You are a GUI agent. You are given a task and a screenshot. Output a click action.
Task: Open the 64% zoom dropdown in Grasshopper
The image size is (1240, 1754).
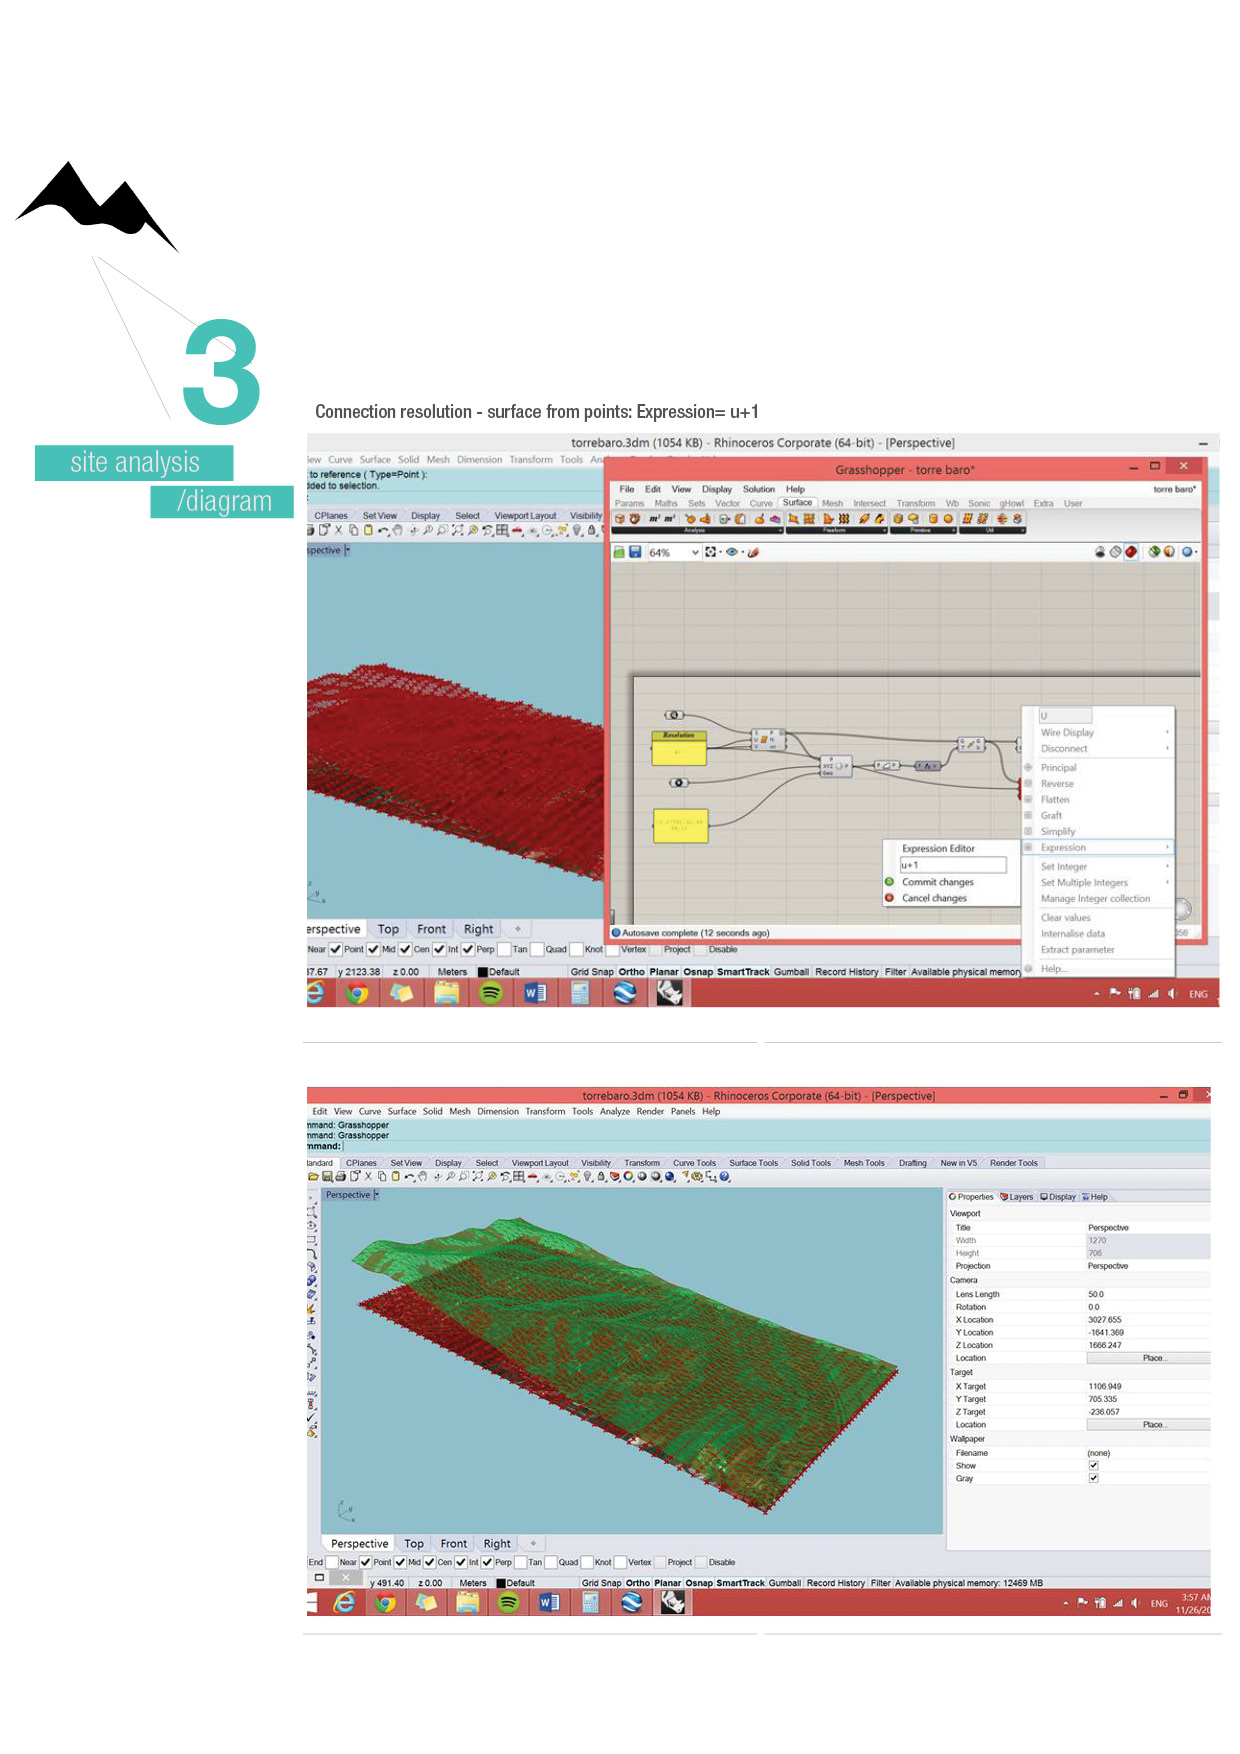tap(695, 553)
